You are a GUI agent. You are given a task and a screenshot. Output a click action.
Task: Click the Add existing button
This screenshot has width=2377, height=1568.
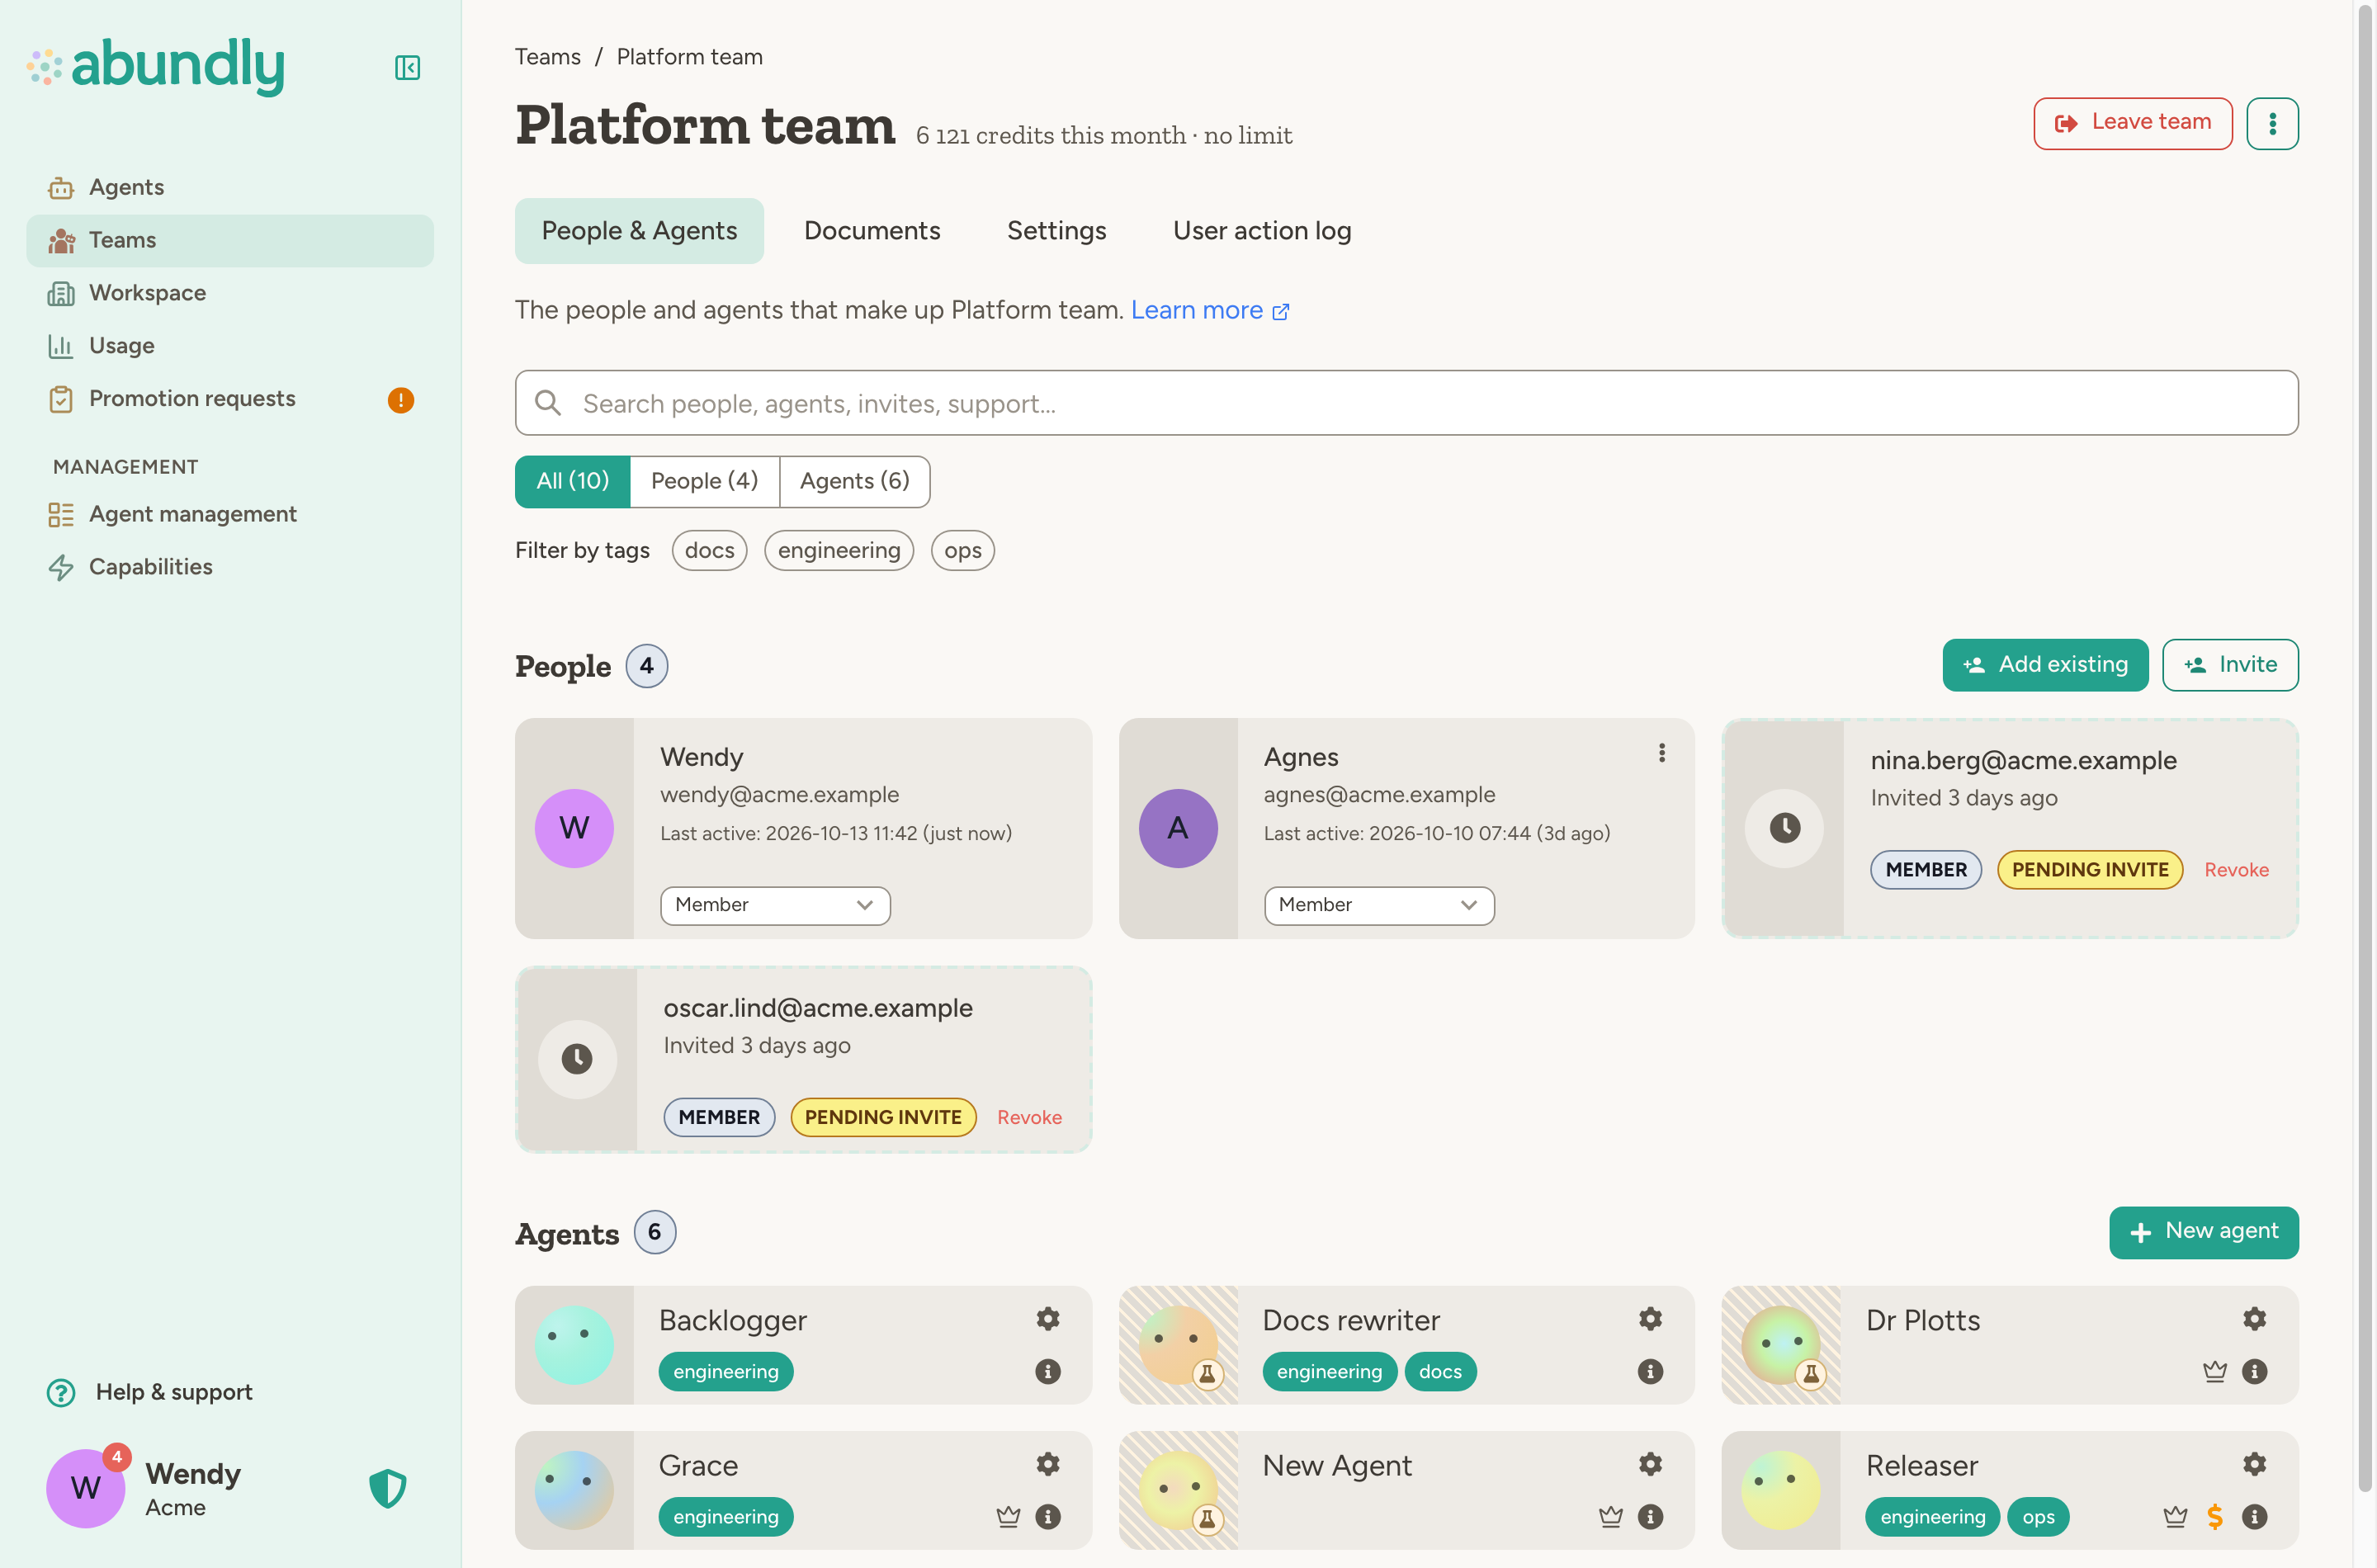pos(2045,665)
